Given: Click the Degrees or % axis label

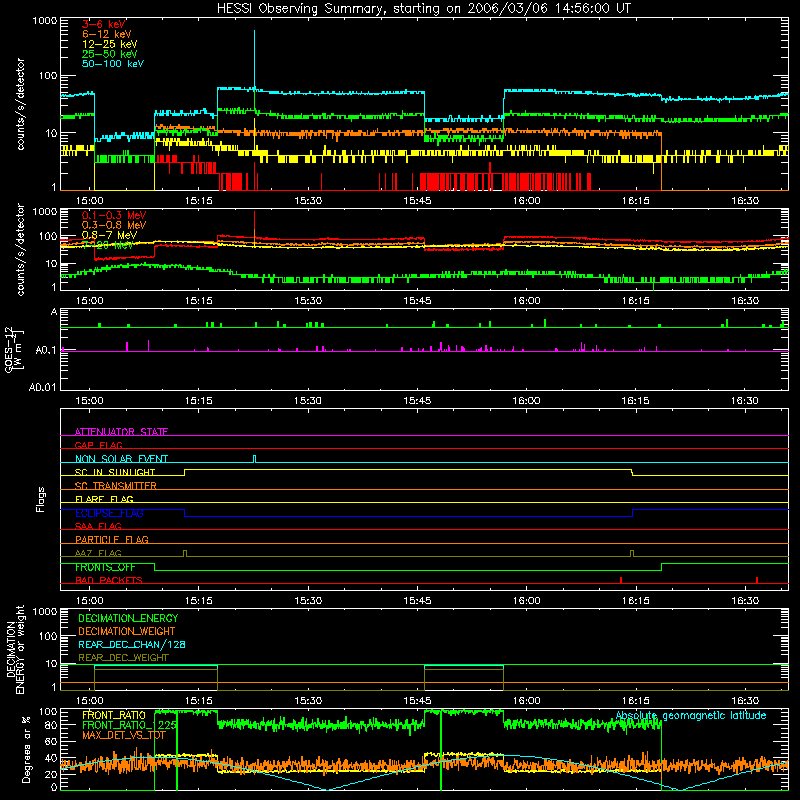Looking at the screenshot, I should click(25, 750).
